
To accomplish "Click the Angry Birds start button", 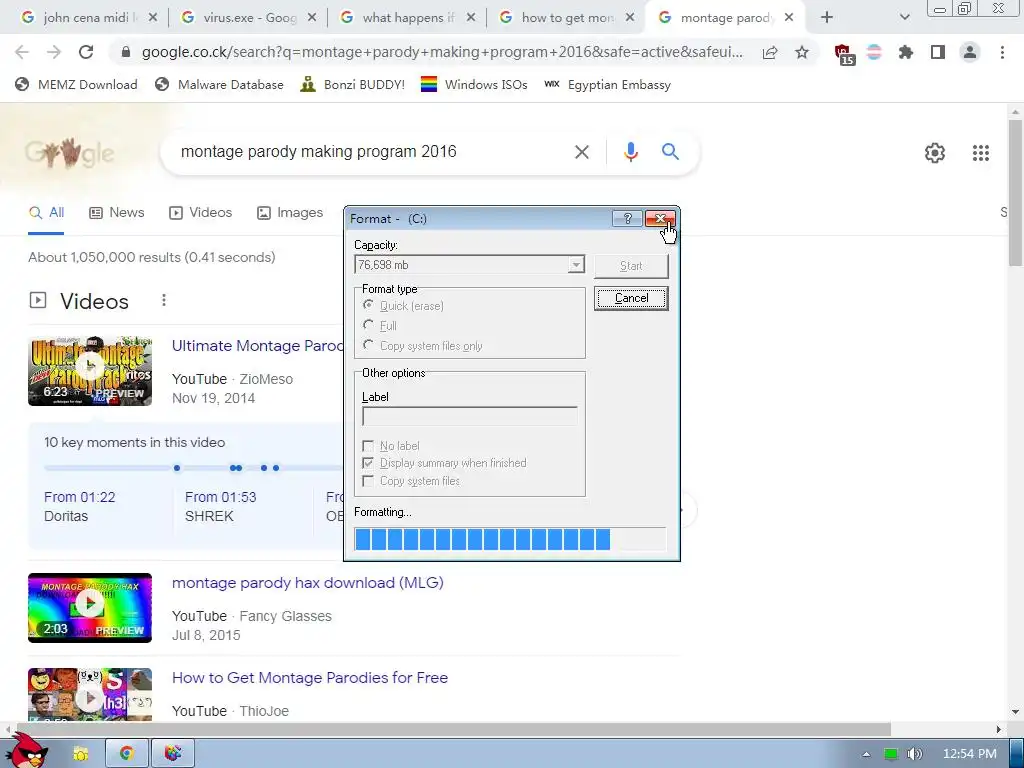I will click(x=25, y=751).
